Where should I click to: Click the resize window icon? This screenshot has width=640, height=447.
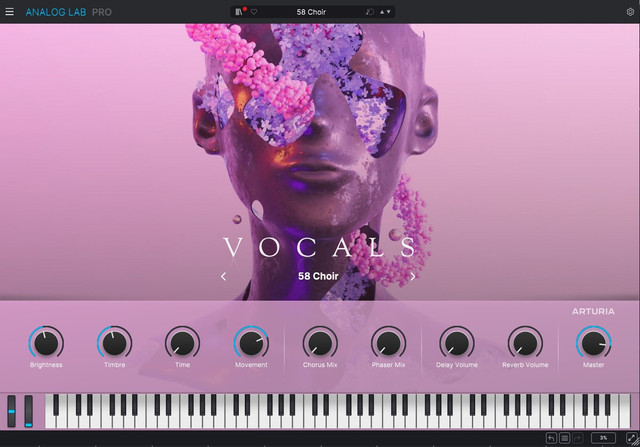point(631,438)
